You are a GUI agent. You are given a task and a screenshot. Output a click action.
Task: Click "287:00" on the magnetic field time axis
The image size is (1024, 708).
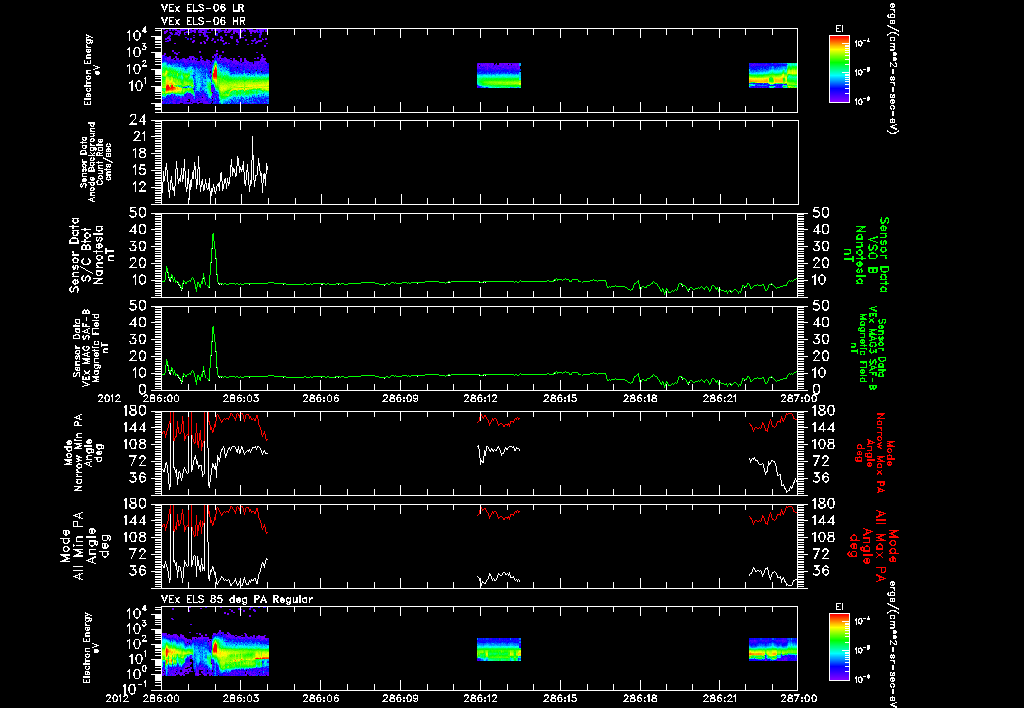click(x=798, y=398)
